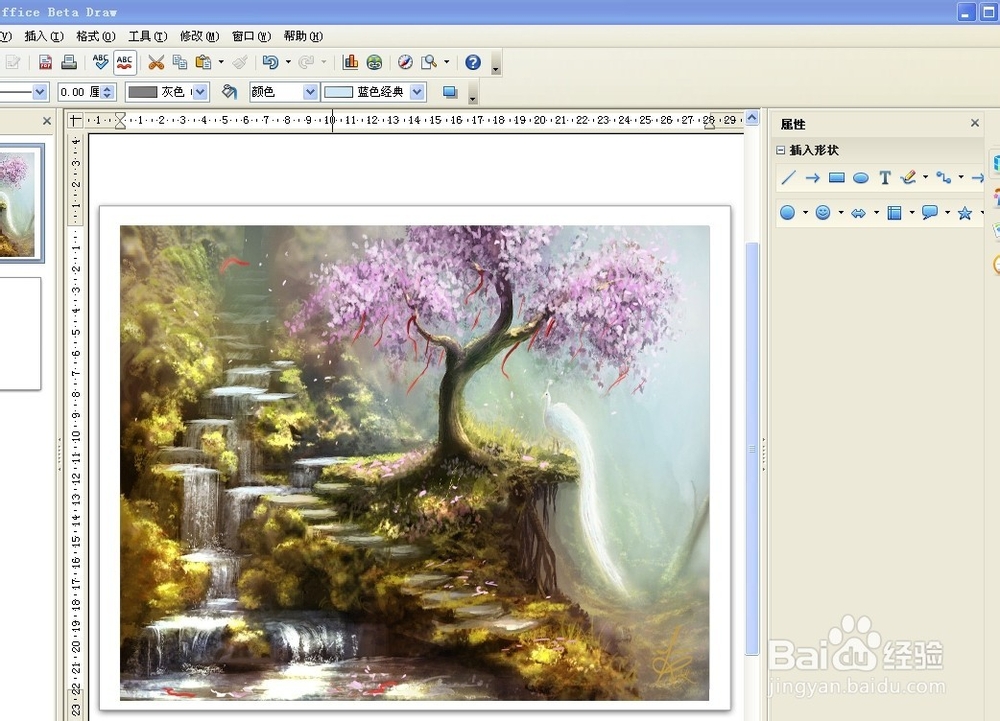Click the Insert chart icon
The height and width of the screenshot is (721, 1000).
[350, 62]
